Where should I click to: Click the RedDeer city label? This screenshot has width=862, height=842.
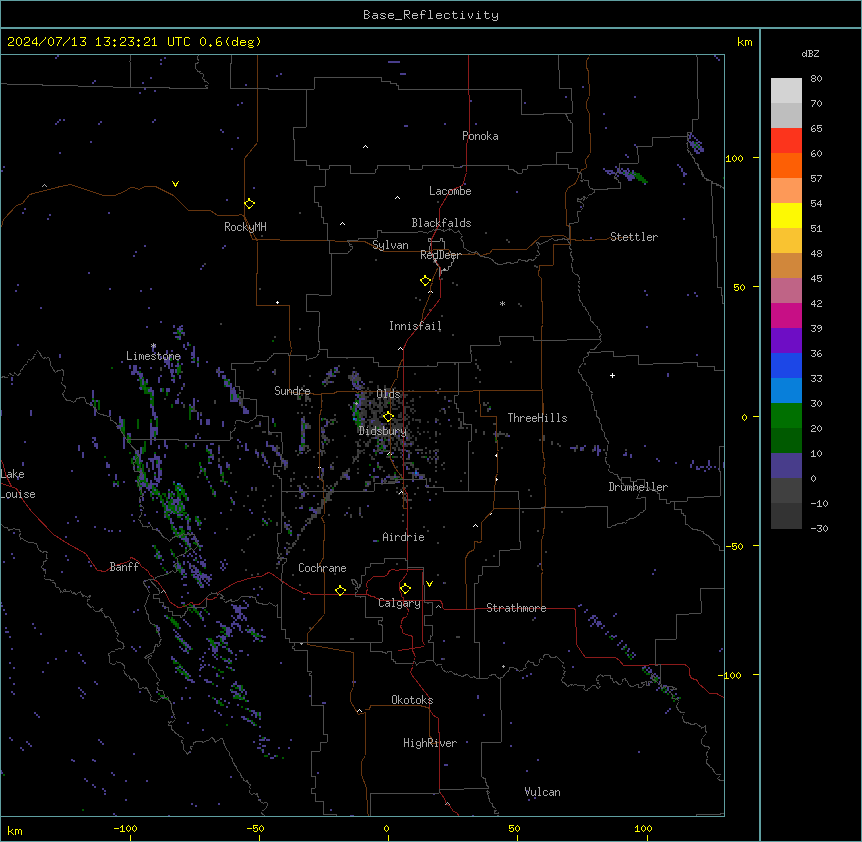coord(440,255)
